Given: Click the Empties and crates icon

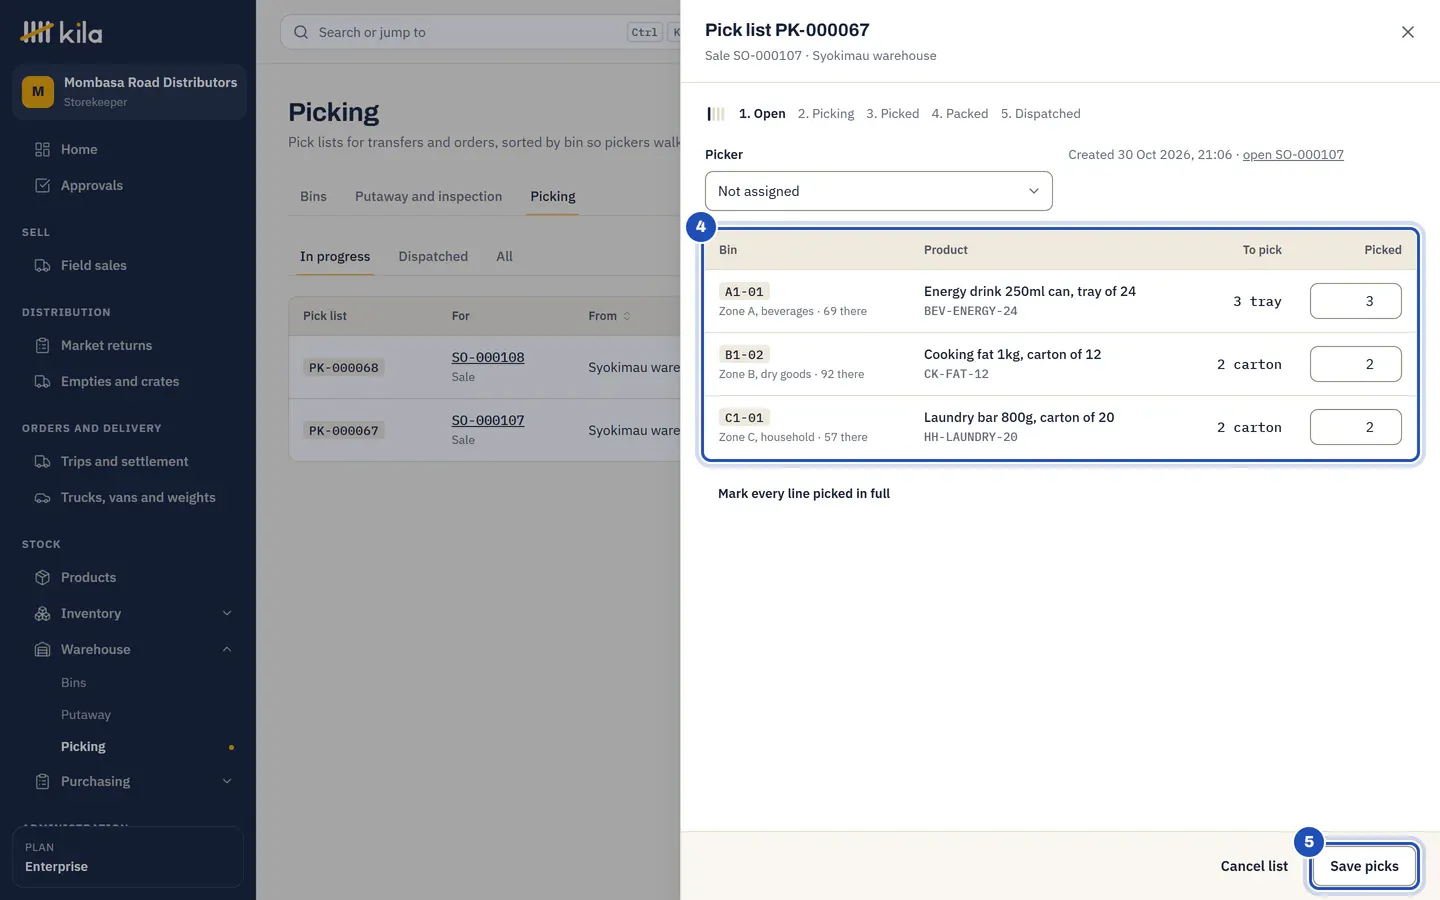Looking at the screenshot, I should pos(42,381).
